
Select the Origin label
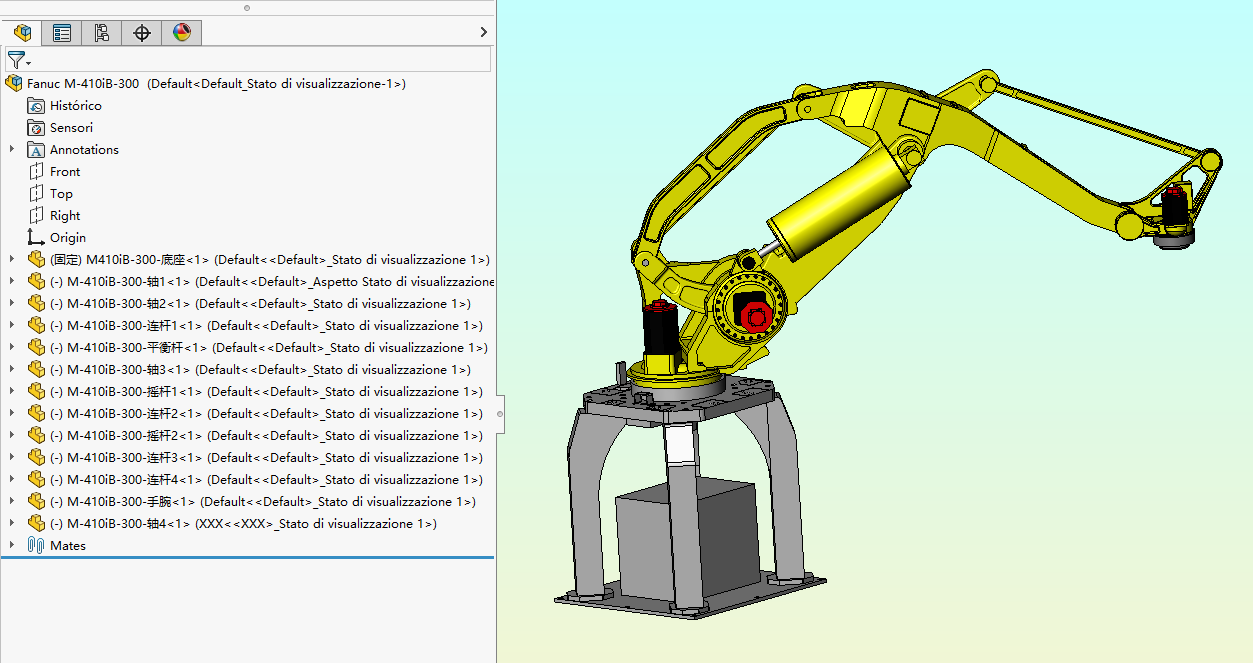click(68, 238)
